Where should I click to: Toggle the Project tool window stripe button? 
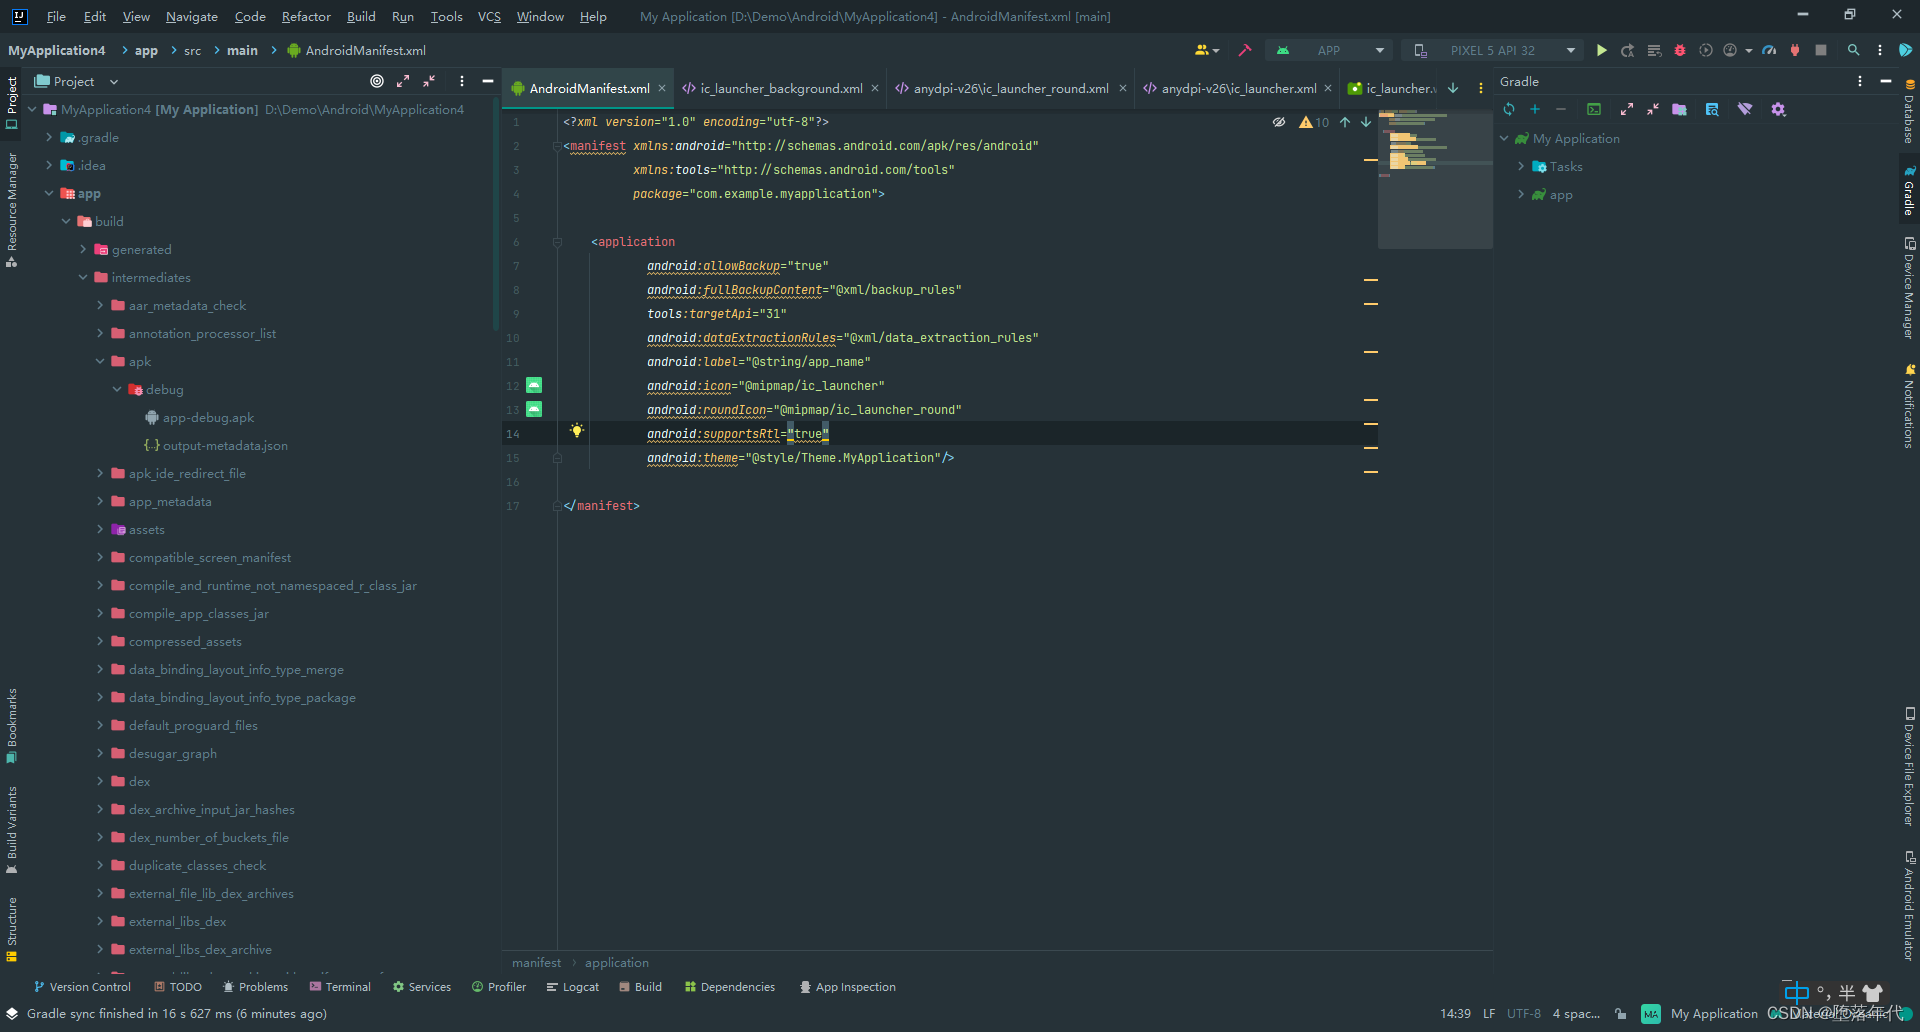click(12, 103)
